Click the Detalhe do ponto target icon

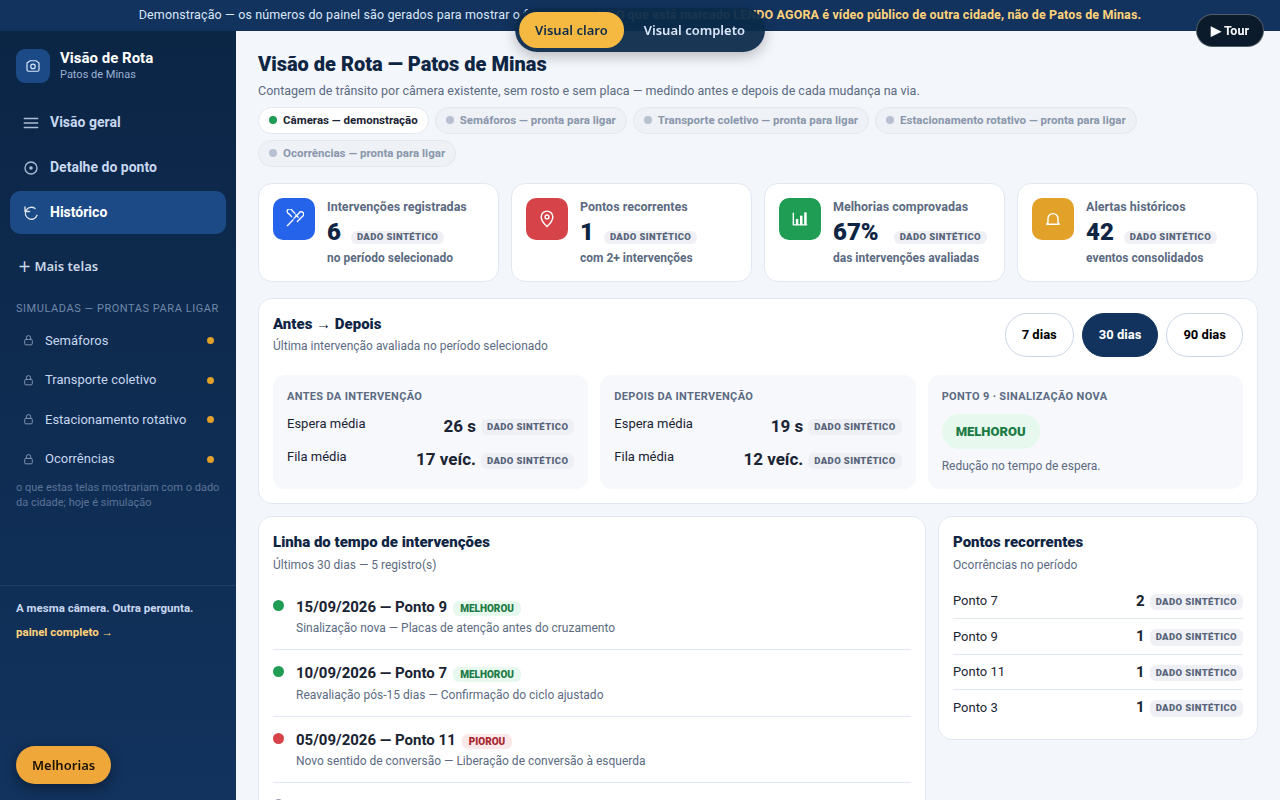pyautogui.click(x=31, y=167)
